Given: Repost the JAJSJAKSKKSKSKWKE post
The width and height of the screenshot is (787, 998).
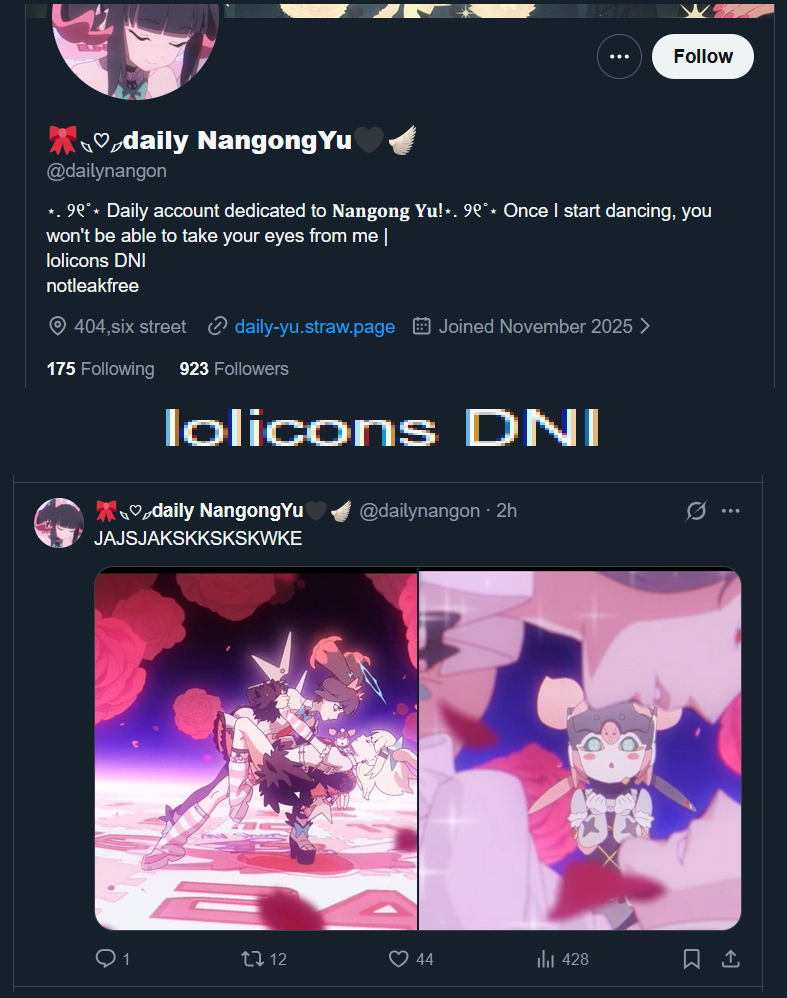Looking at the screenshot, I should 252,959.
